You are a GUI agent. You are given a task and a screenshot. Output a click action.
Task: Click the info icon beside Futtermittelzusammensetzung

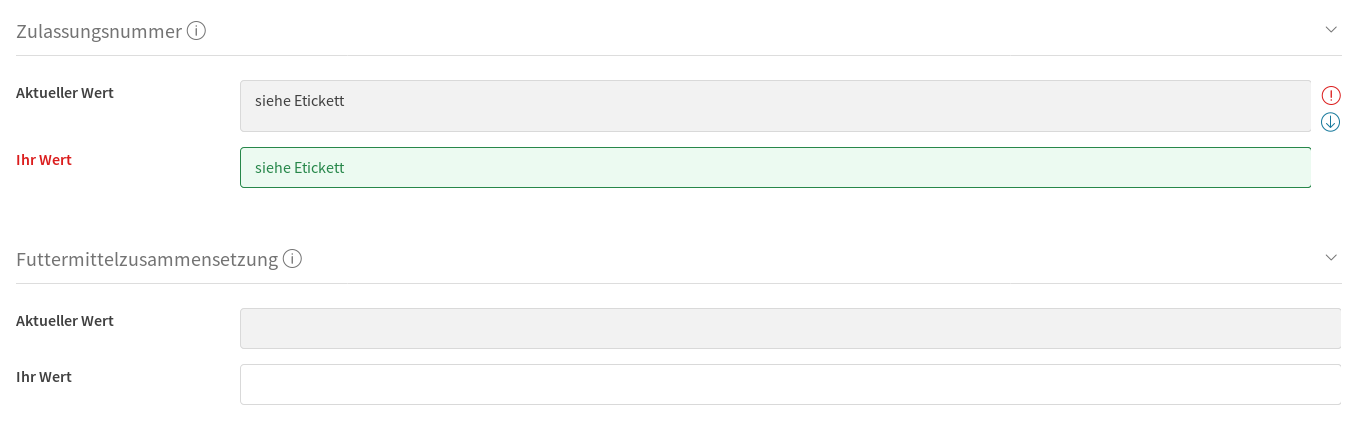pos(292,259)
